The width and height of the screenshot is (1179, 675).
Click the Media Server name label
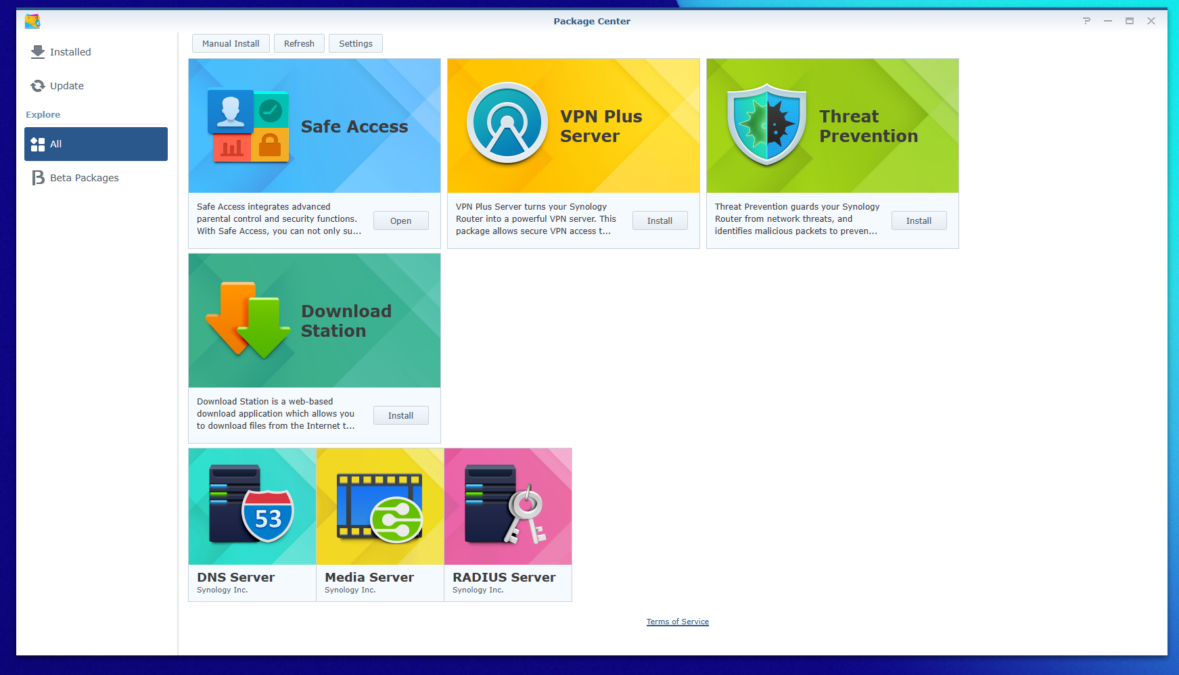pos(369,577)
